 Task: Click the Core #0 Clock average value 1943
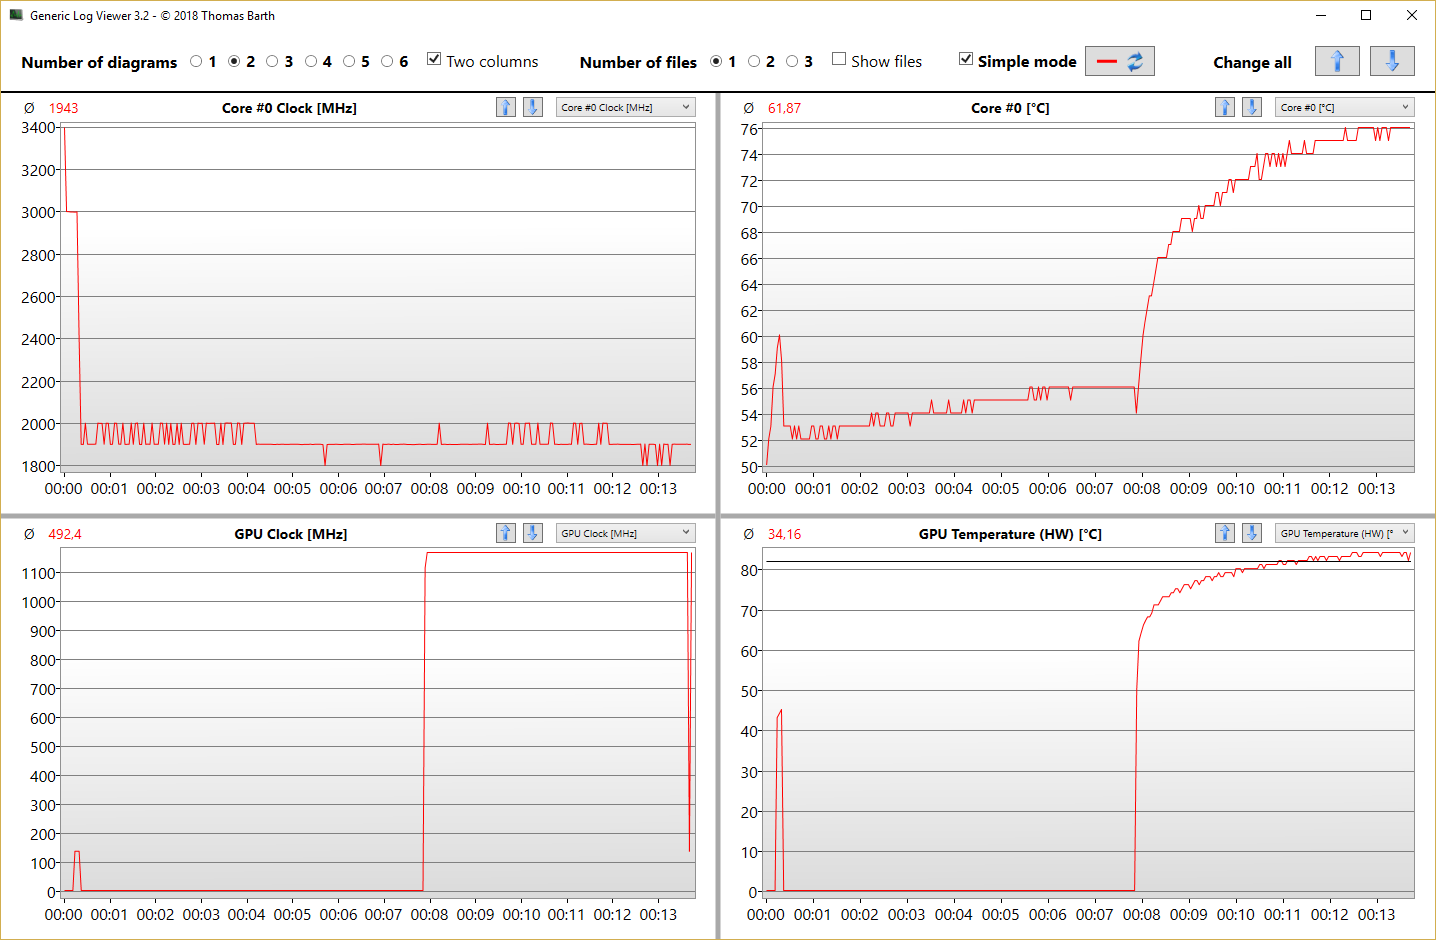tap(63, 108)
